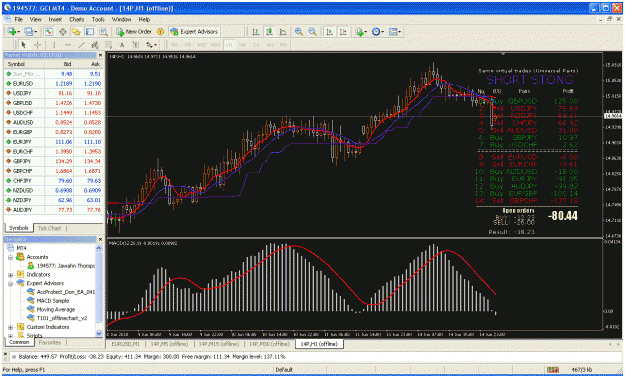This screenshot has height=376, width=625.
Task: Open the Insert menu
Action: tap(55, 19)
